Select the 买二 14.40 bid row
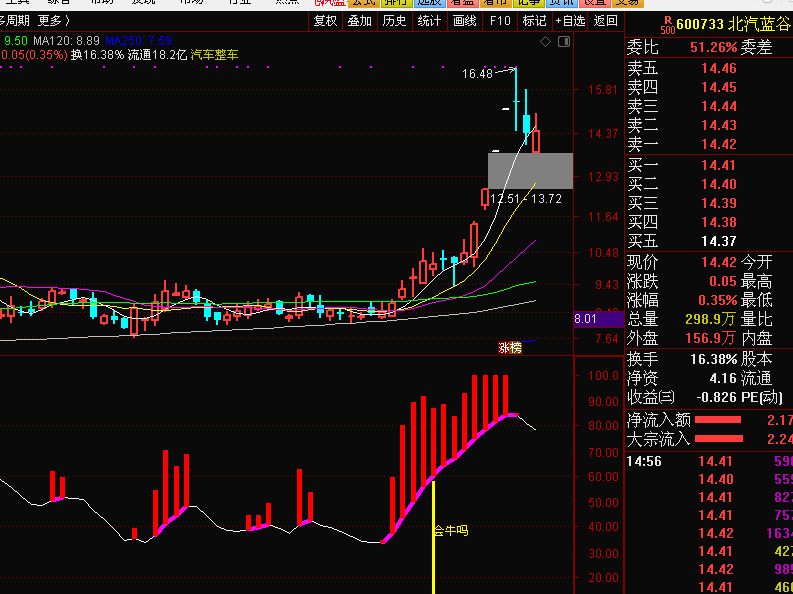 pos(710,184)
